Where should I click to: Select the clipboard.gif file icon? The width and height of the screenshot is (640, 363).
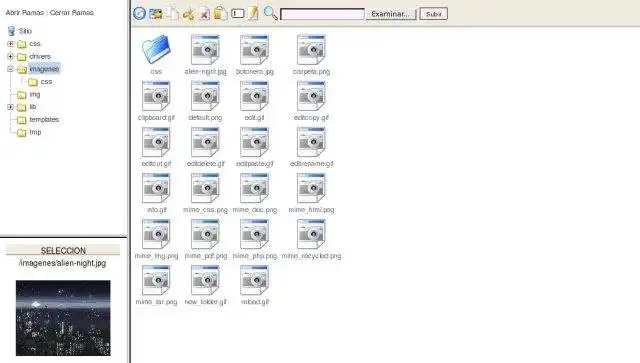pyautogui.click(x=156, y=96)
